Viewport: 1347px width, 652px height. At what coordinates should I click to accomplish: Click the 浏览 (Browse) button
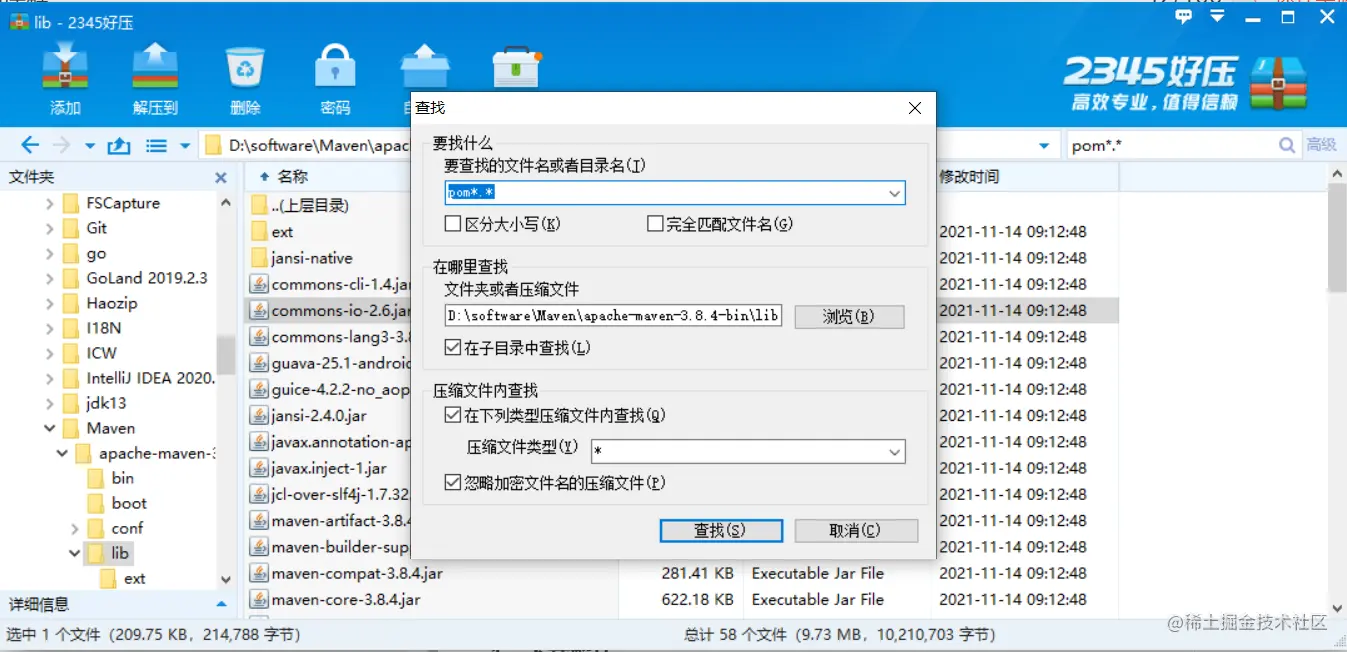click(x=849, y=316)
